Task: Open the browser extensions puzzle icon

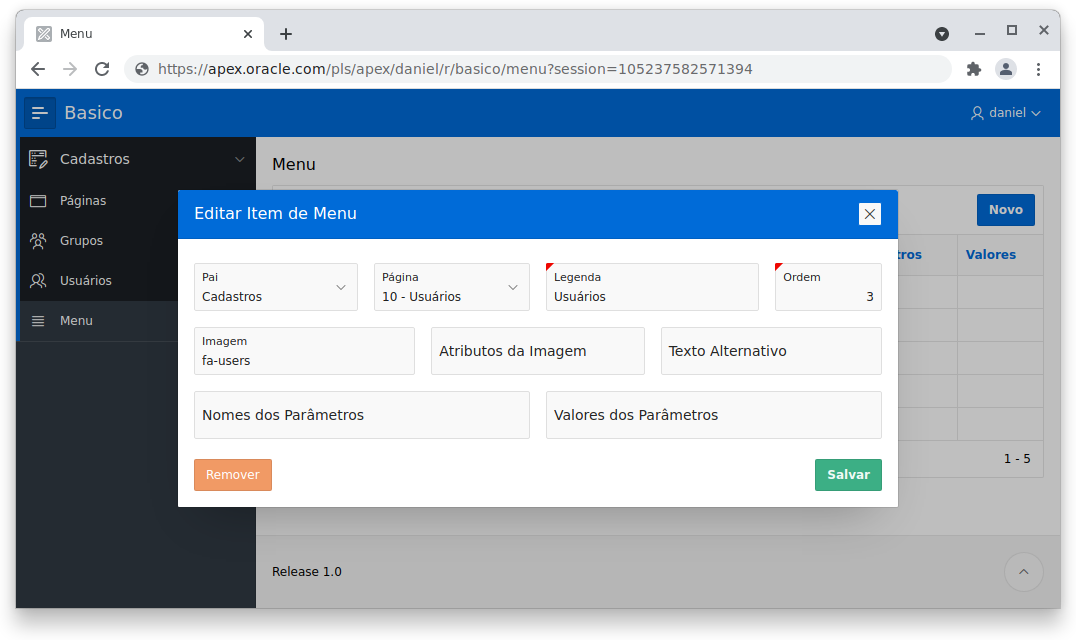Action: click(973, 69)
